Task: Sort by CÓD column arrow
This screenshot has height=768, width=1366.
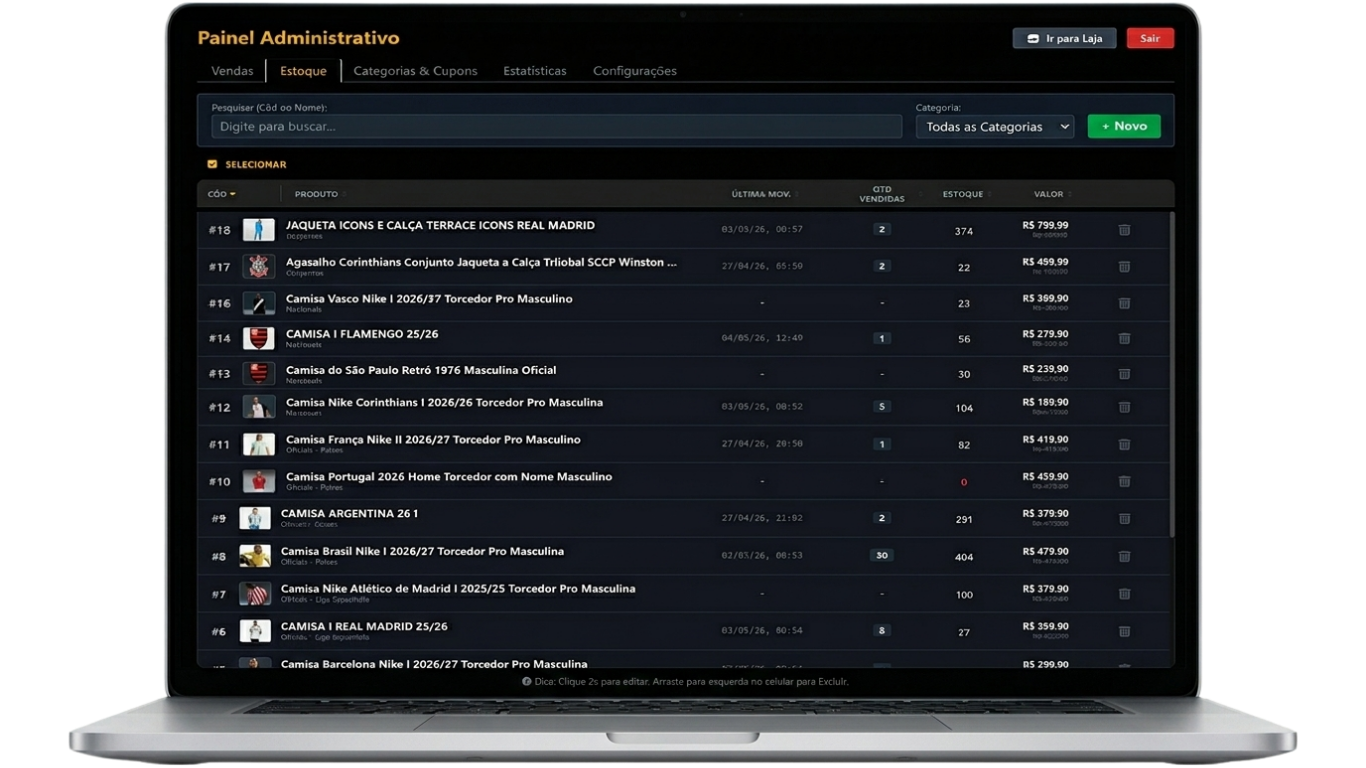Action: [x=233, y=194]
